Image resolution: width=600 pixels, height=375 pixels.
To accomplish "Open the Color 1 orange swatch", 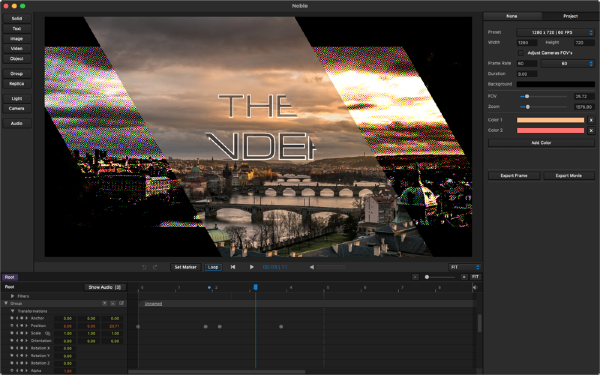I will (550, 120).
